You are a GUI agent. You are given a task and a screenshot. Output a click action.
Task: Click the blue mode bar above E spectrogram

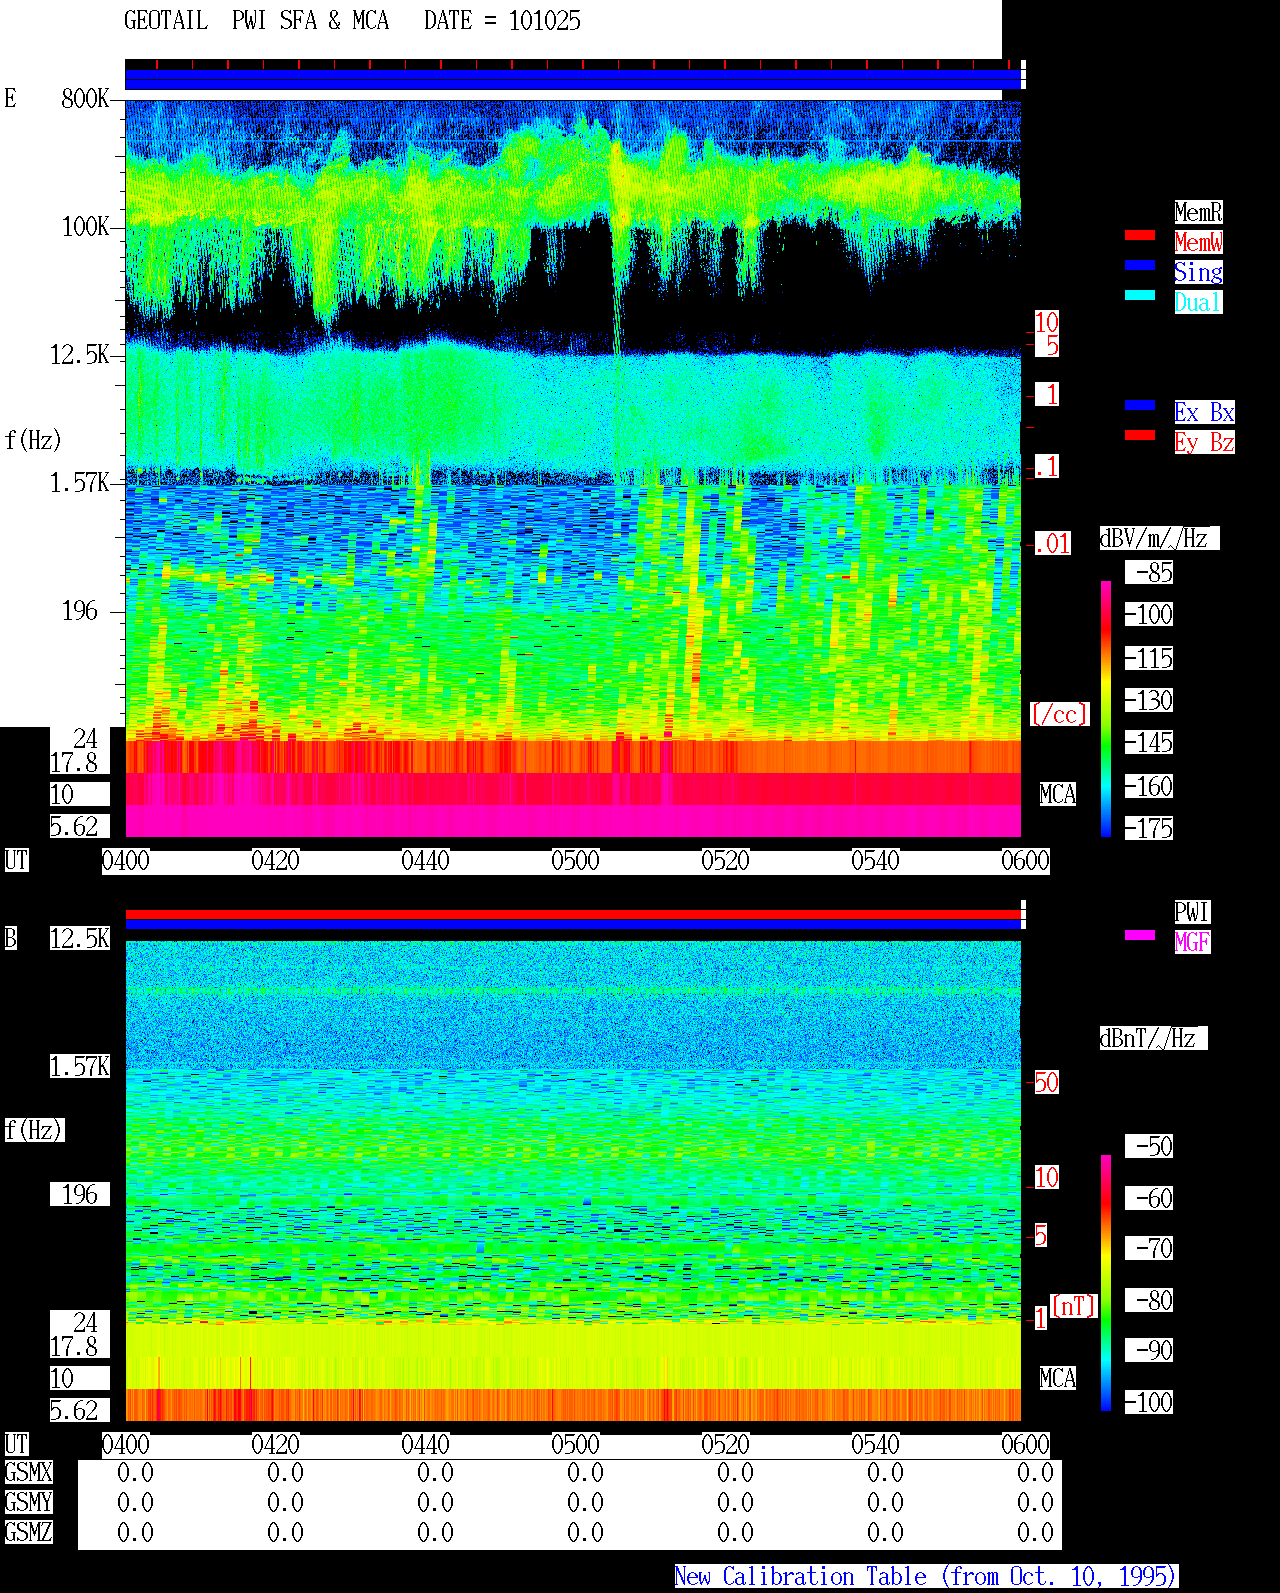[x=573, y=79]
